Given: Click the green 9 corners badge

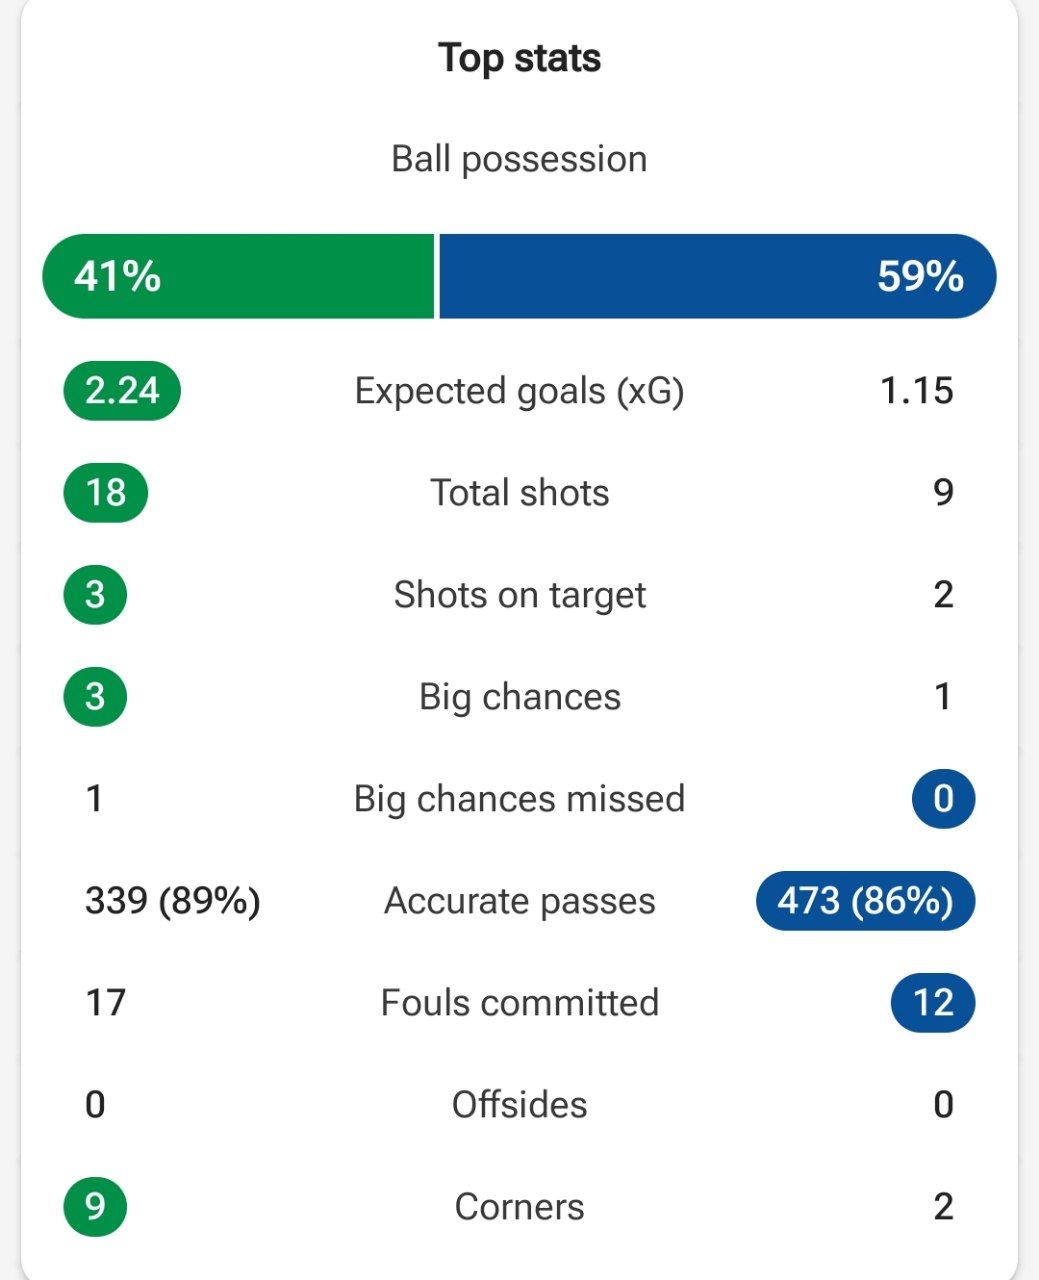Looking at the screenshot, I should pos(95,1207).
